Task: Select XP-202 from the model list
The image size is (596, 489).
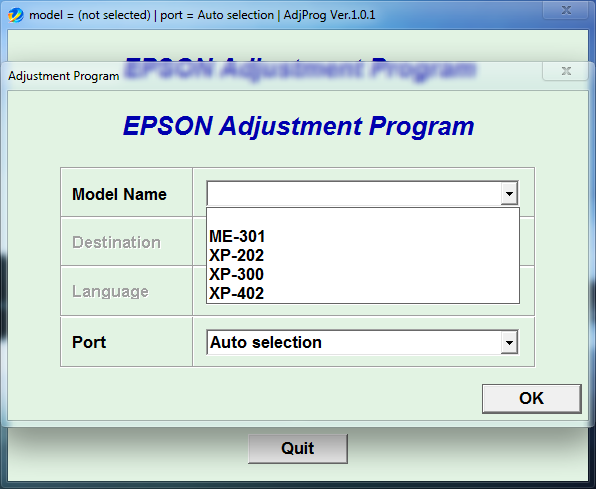Action: (363, 255)
